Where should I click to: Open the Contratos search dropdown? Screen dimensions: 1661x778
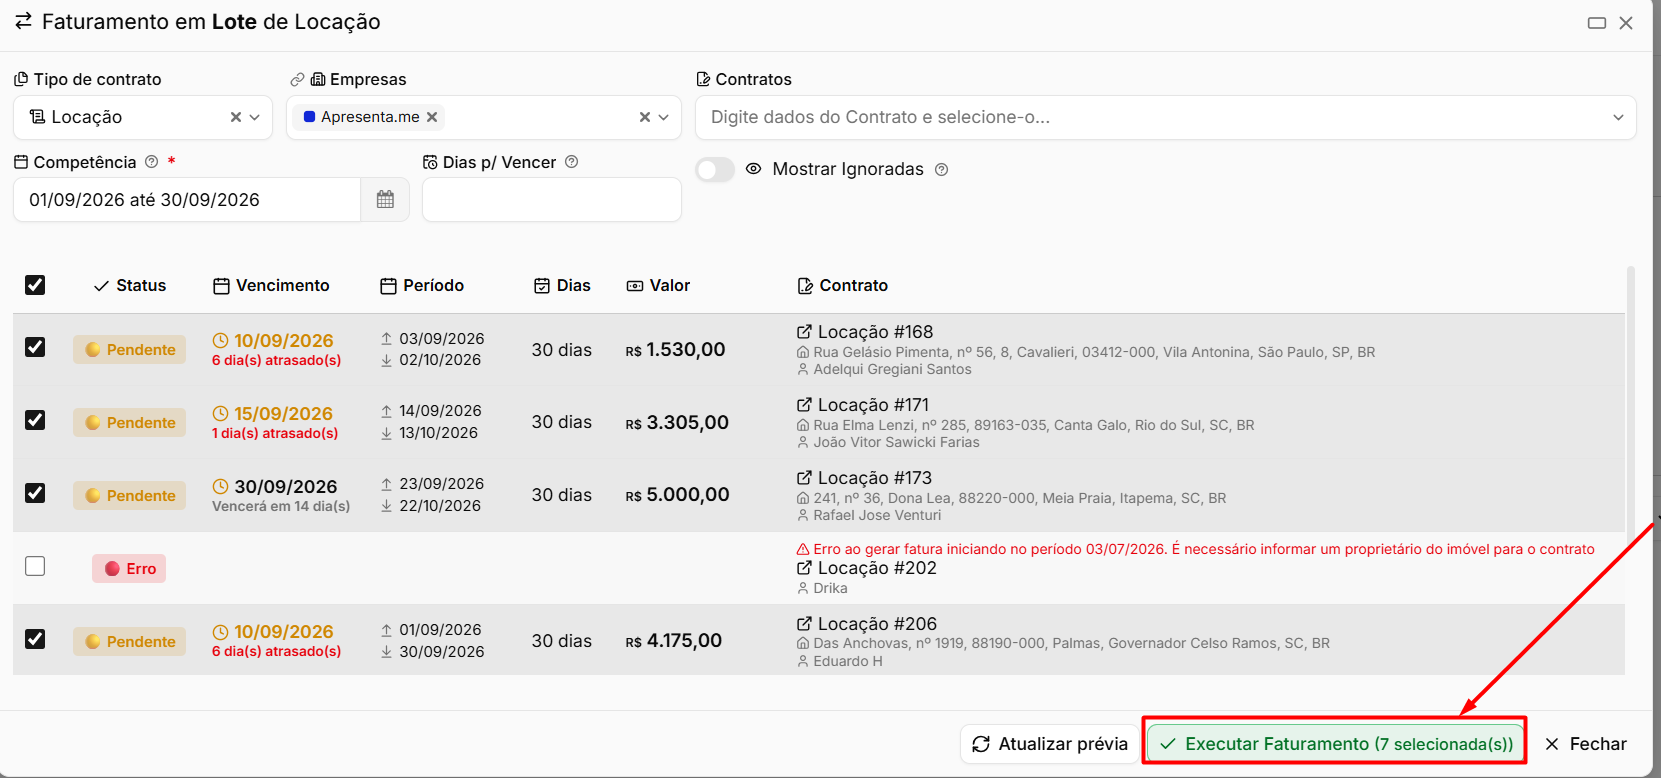pos(1166,117)
